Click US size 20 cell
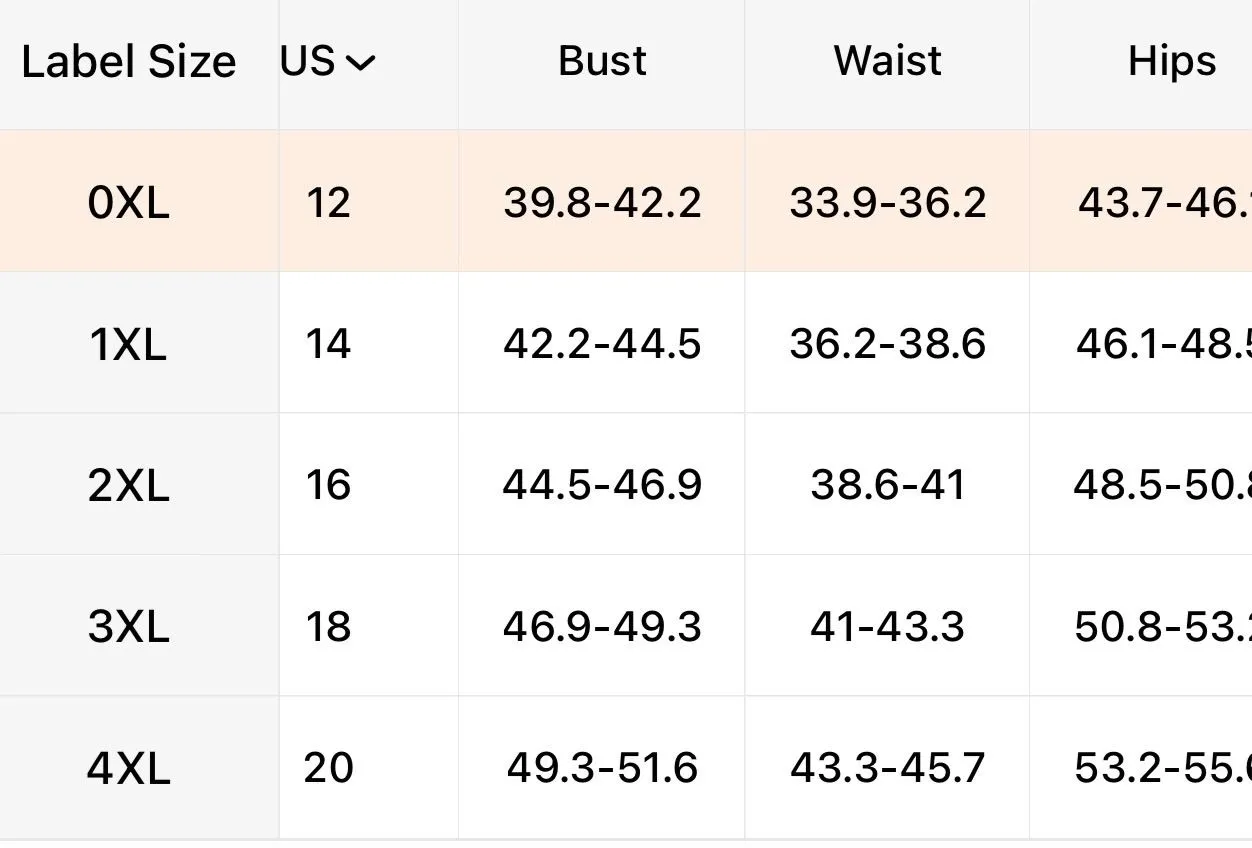The width and height of the screenshot is (1252, 848). click(328, 768)
